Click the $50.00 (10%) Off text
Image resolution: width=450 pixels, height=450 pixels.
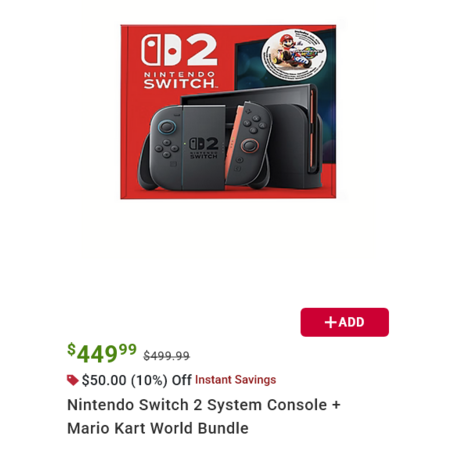[137, 380]
